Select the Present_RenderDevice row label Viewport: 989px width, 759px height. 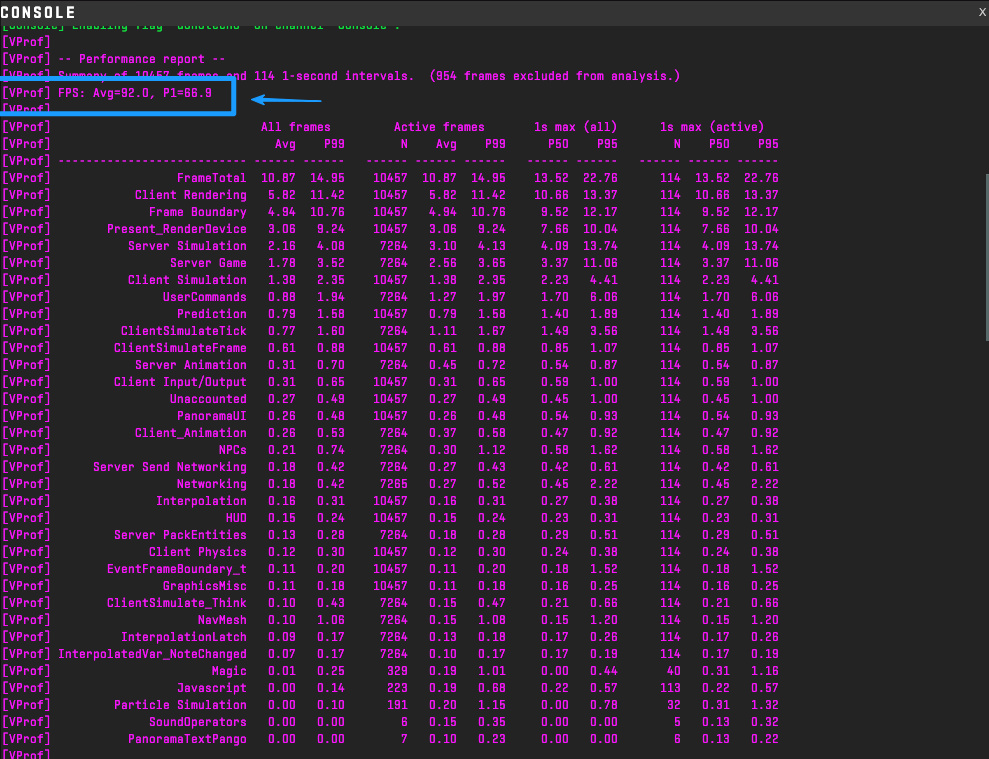point(177,230)
